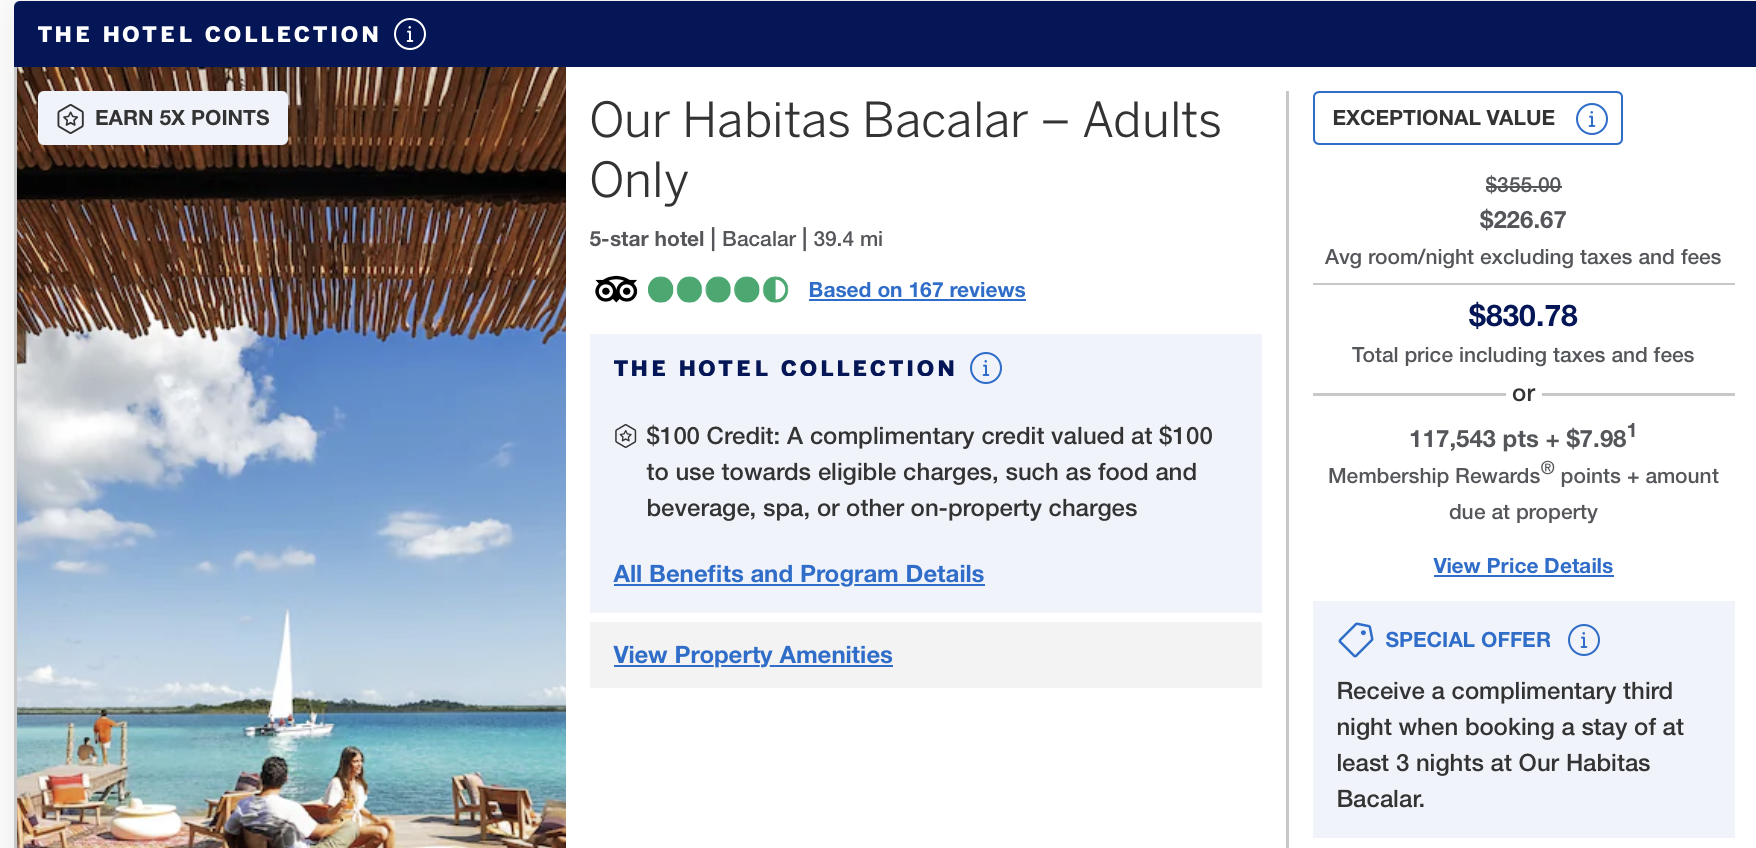Click the TripAdvisor owl logo
The width and height of the screenshot is (1756, 848).
[x=616, y=290]
